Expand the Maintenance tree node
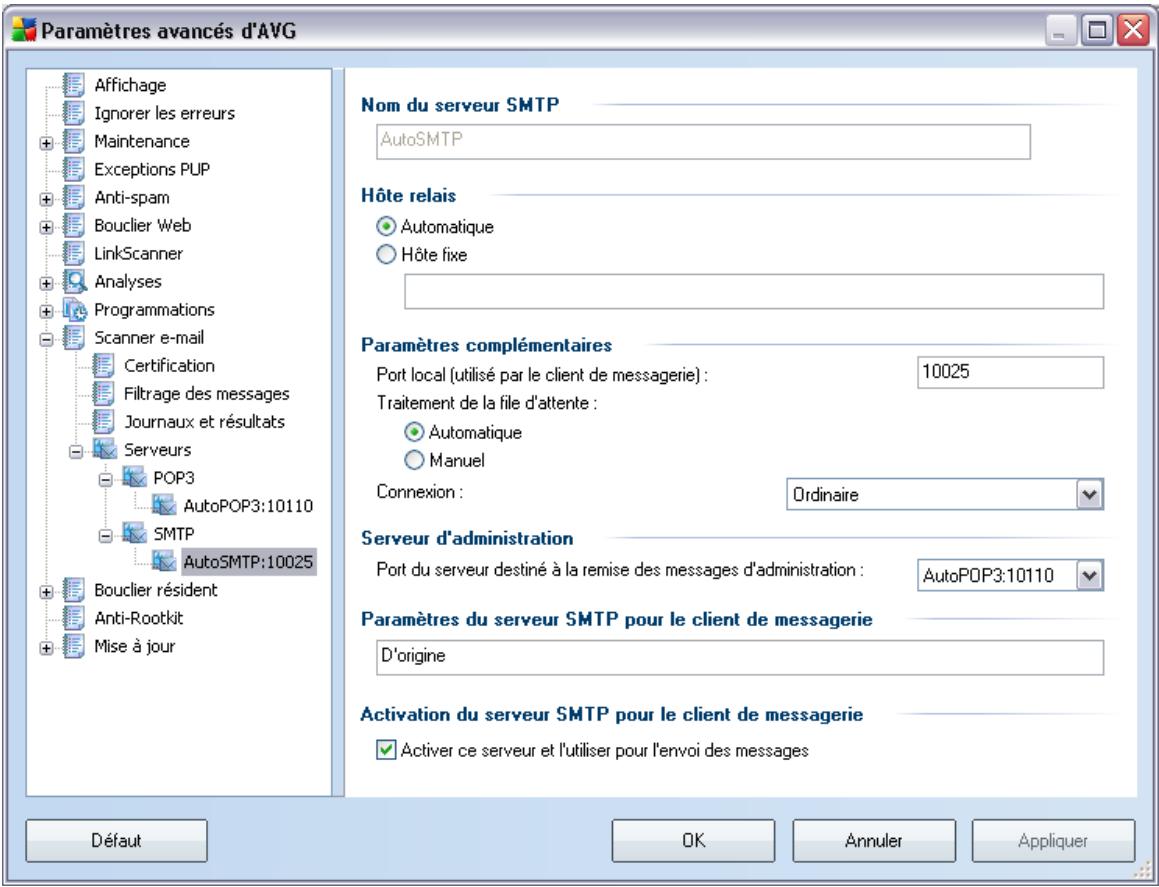 (47, 143)
